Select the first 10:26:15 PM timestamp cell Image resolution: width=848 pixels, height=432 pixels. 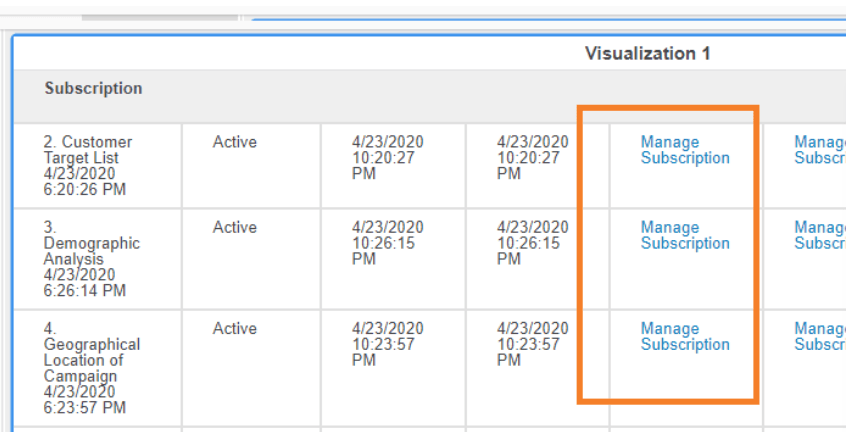(387, 243)
